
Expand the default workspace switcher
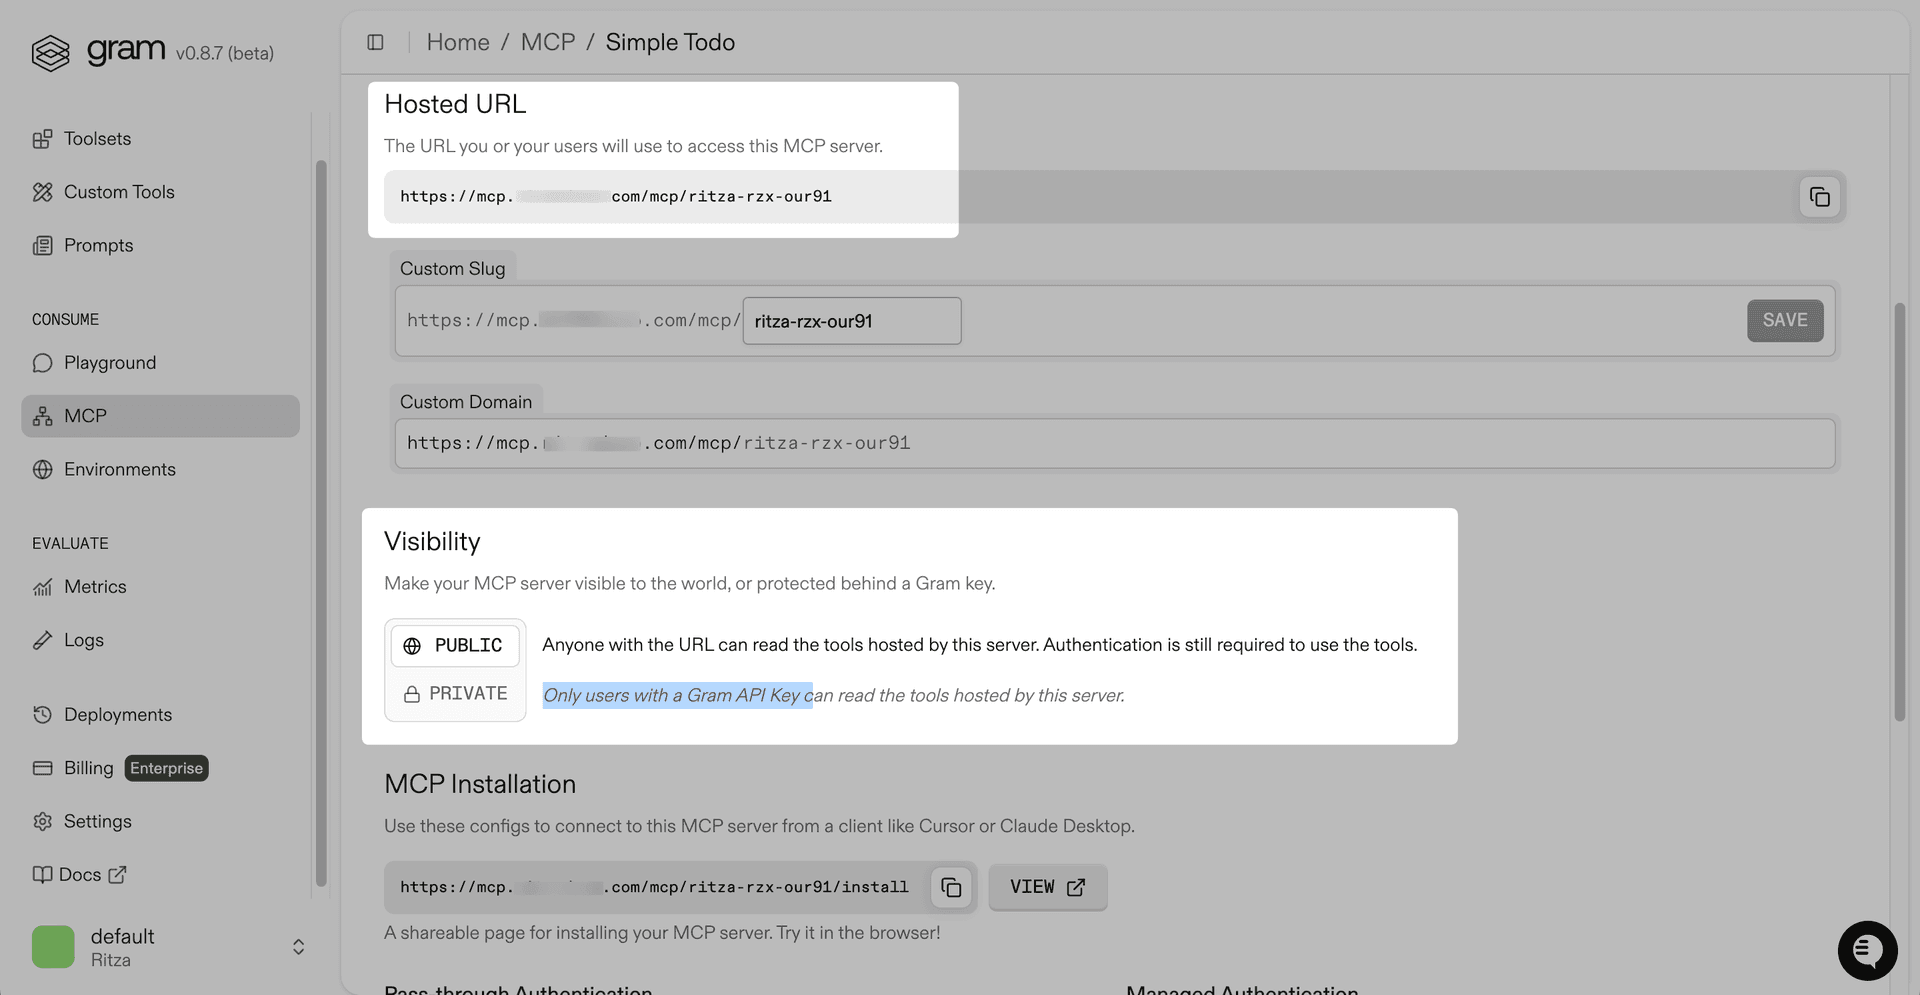(297, 946)
